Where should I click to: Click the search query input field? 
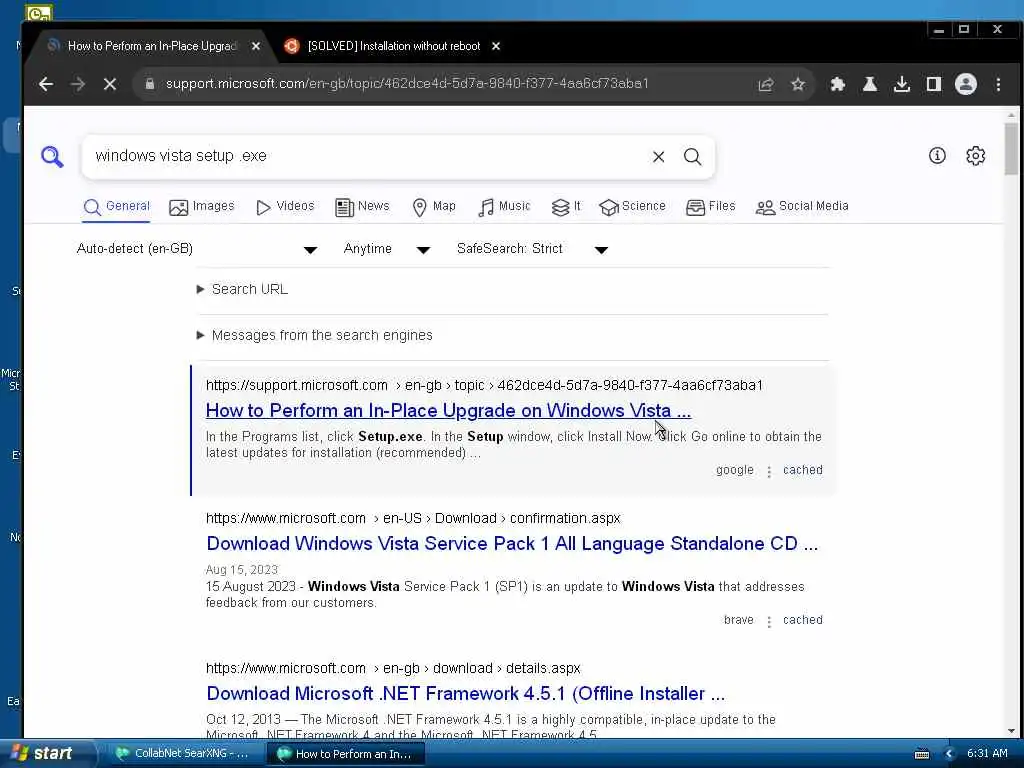coord(369,157)
